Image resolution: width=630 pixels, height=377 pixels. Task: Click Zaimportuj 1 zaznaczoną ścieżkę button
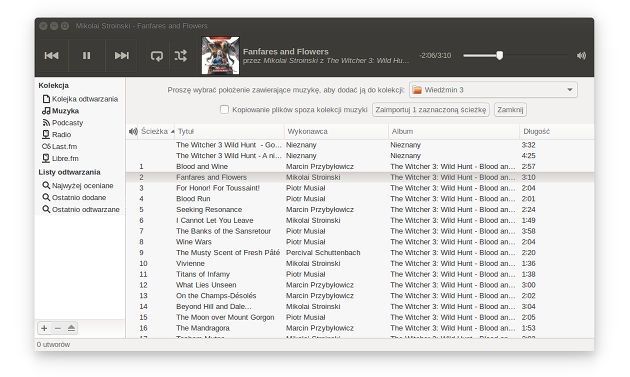coord(431,110)
